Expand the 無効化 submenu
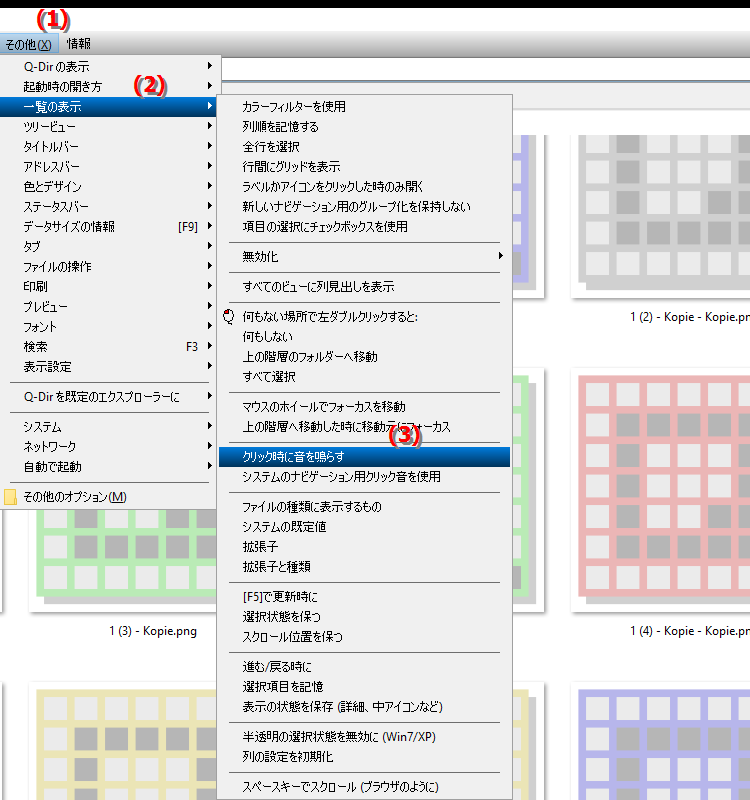 click(364, 256)
